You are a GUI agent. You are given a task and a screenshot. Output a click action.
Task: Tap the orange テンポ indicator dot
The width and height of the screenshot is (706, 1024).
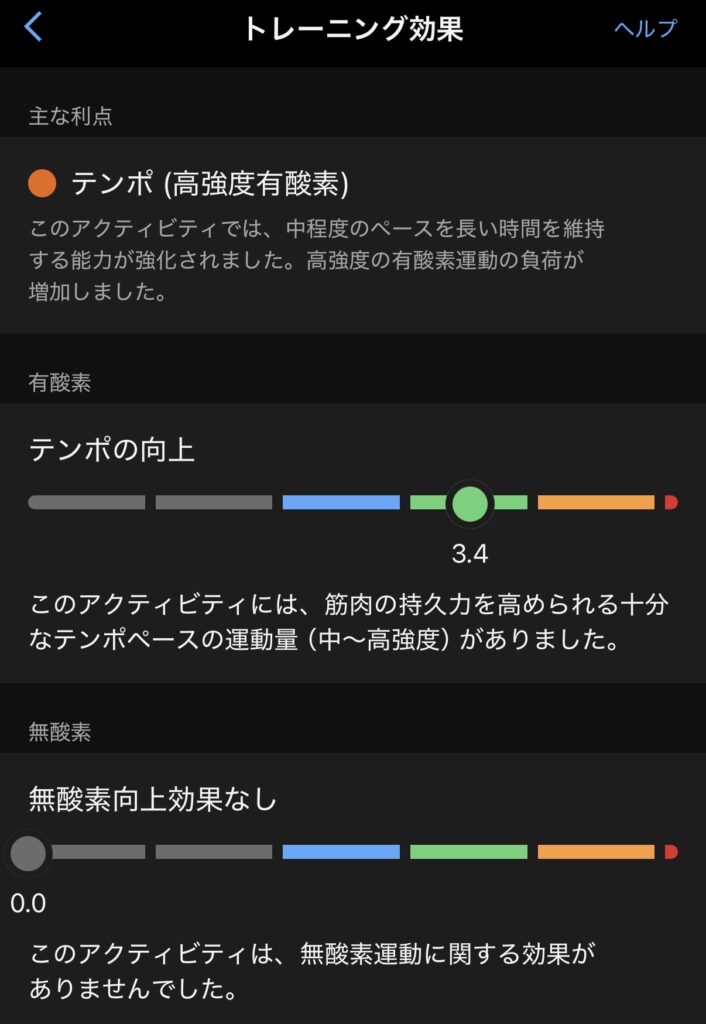[x=42, y=183]
